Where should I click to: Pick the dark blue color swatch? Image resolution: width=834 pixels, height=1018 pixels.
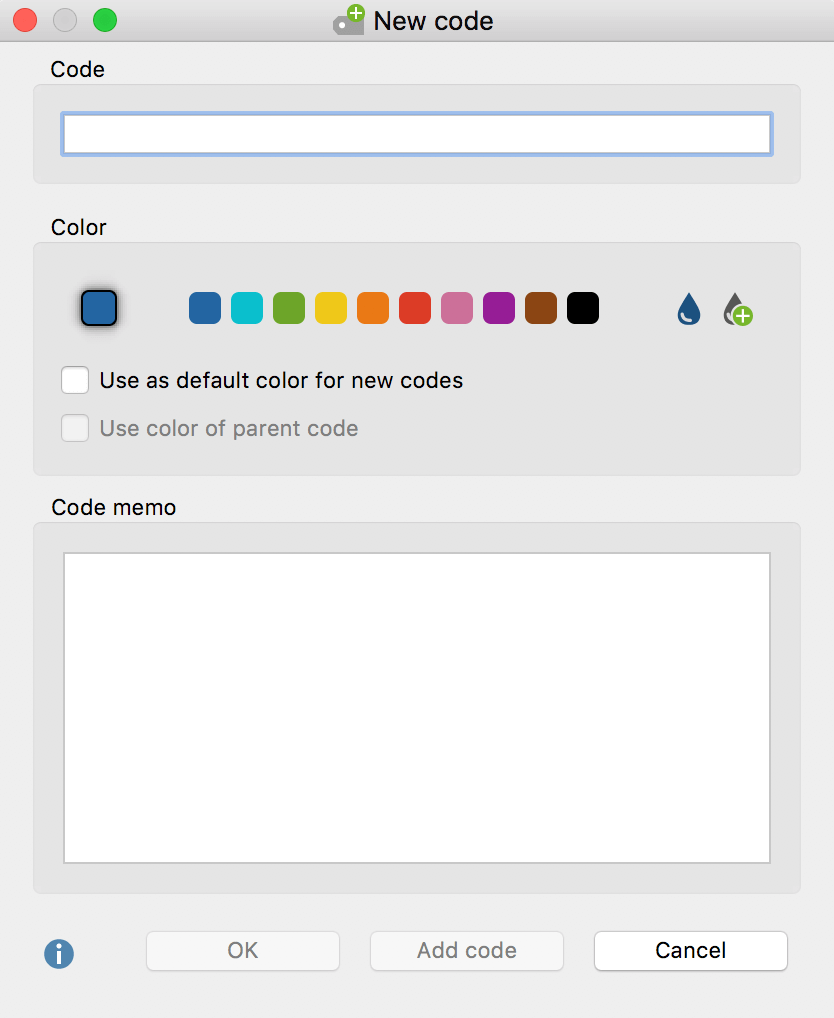pyautogui.click(x=205, y=308)
